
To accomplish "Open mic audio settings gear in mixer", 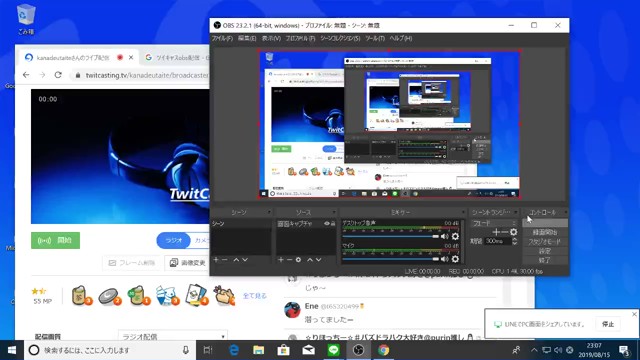I will point(455,259).
